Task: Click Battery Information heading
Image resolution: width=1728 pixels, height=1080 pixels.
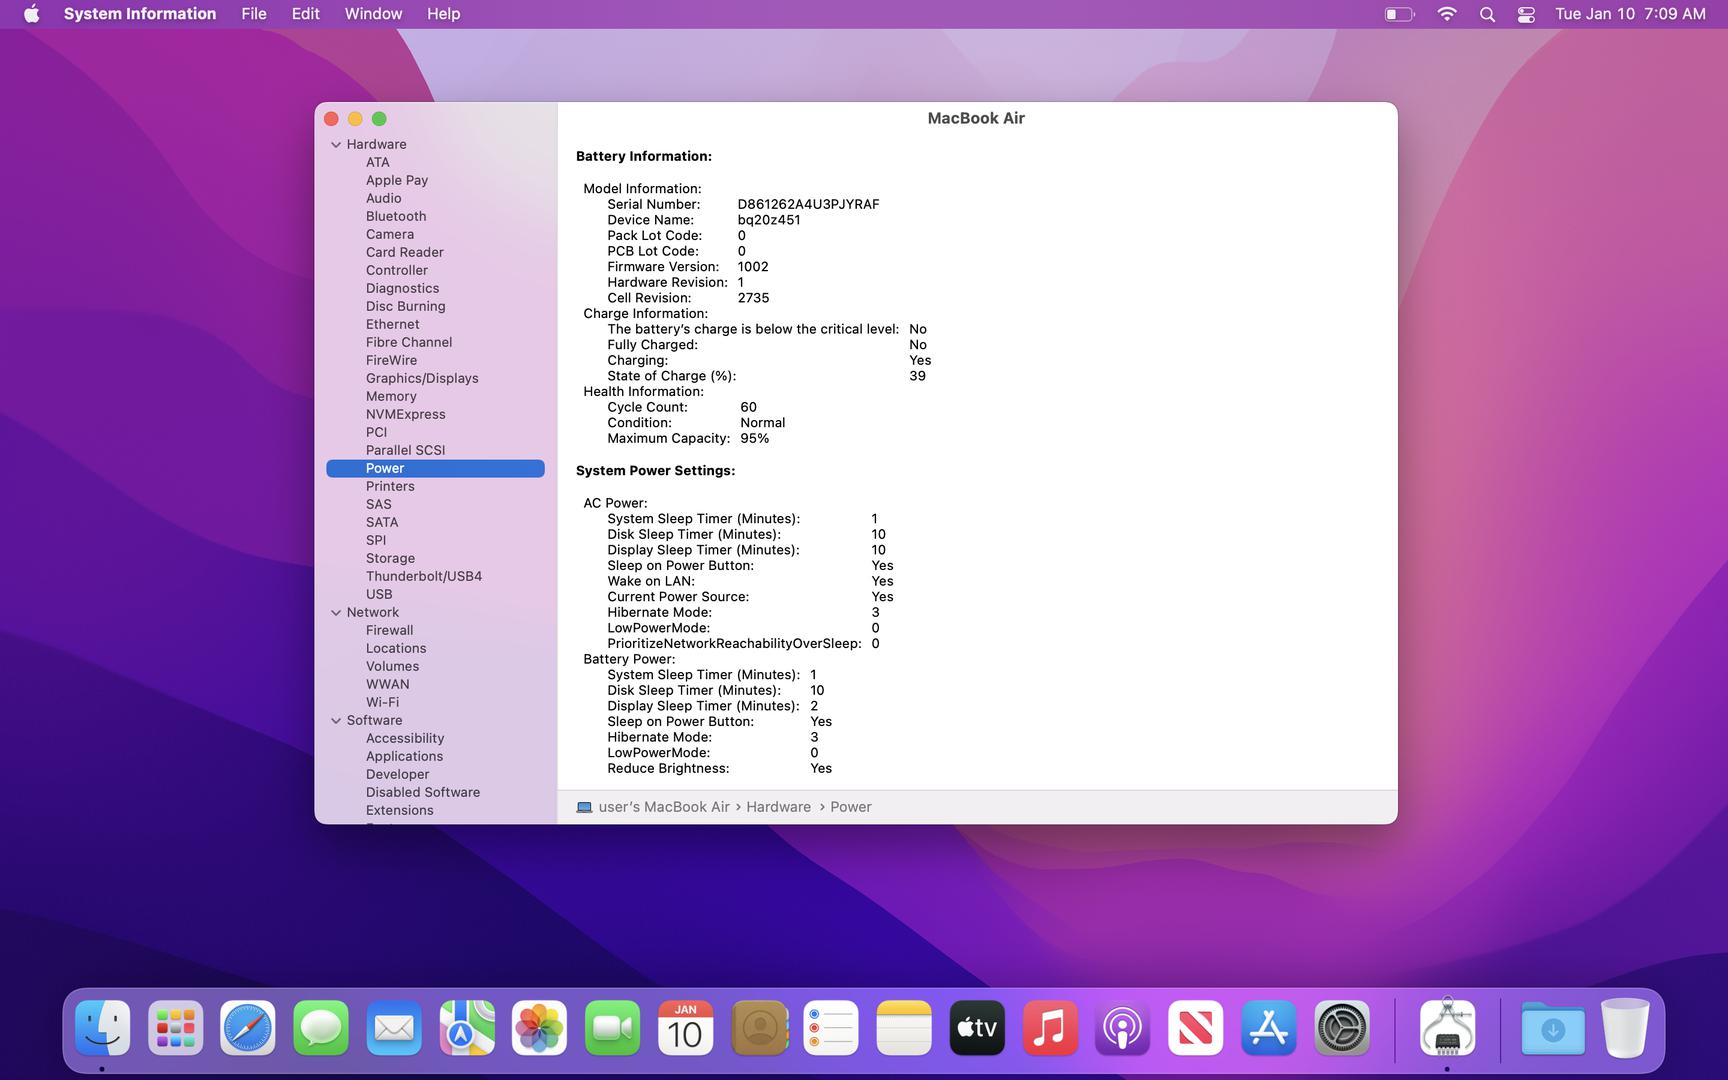Action: pyautogui.click(x=644, y=156)
